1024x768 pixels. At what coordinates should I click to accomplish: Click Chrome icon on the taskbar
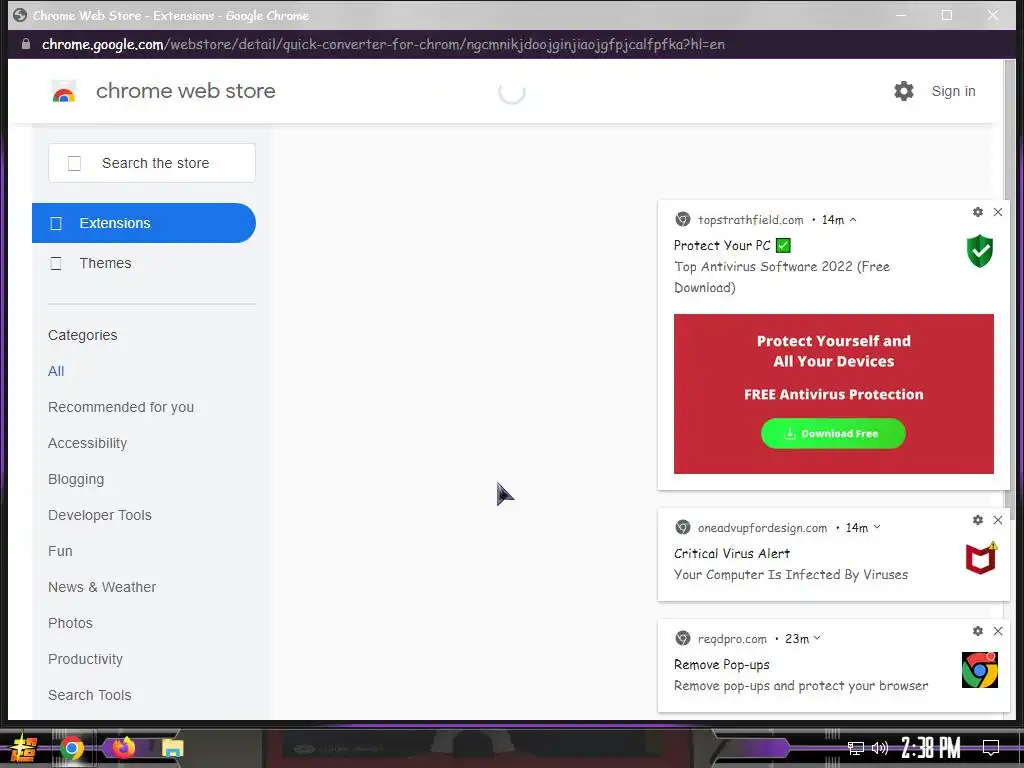tap(72, 748)
